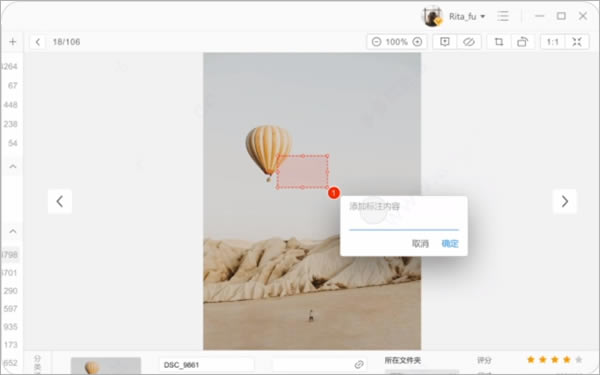Screen dimensions: 600x375
Task: Toggle annotation visibility eye icon
Action: (469, 42)
